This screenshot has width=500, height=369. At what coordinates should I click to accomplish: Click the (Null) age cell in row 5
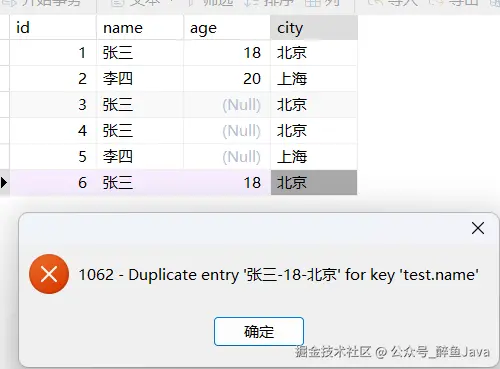[227, 157]
